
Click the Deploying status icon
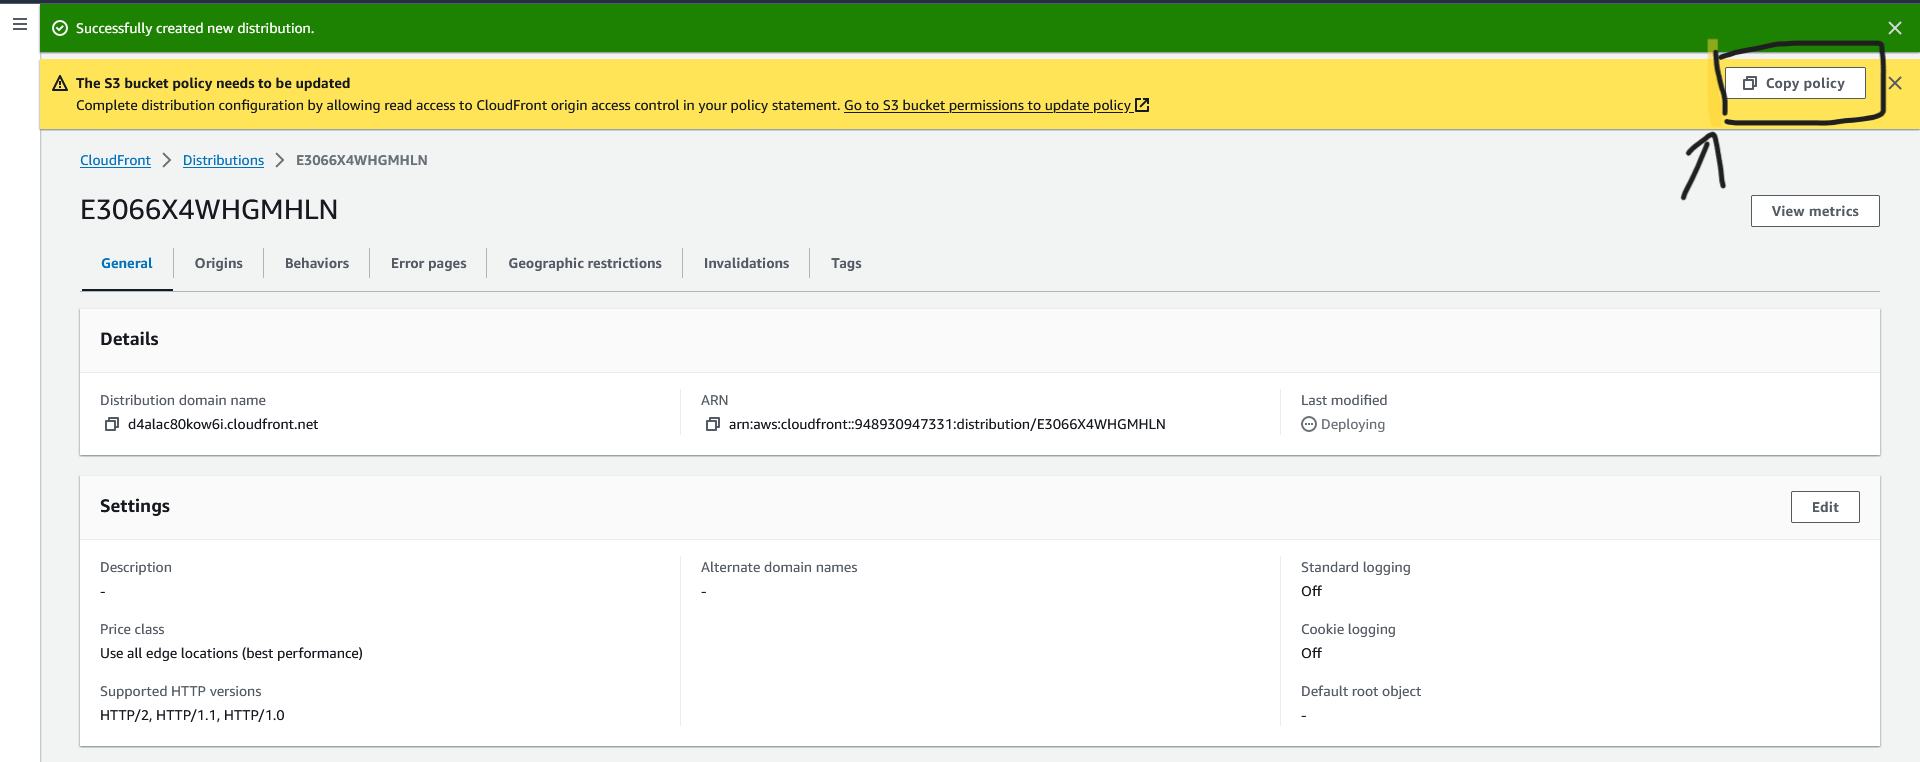coord(1309,424)
